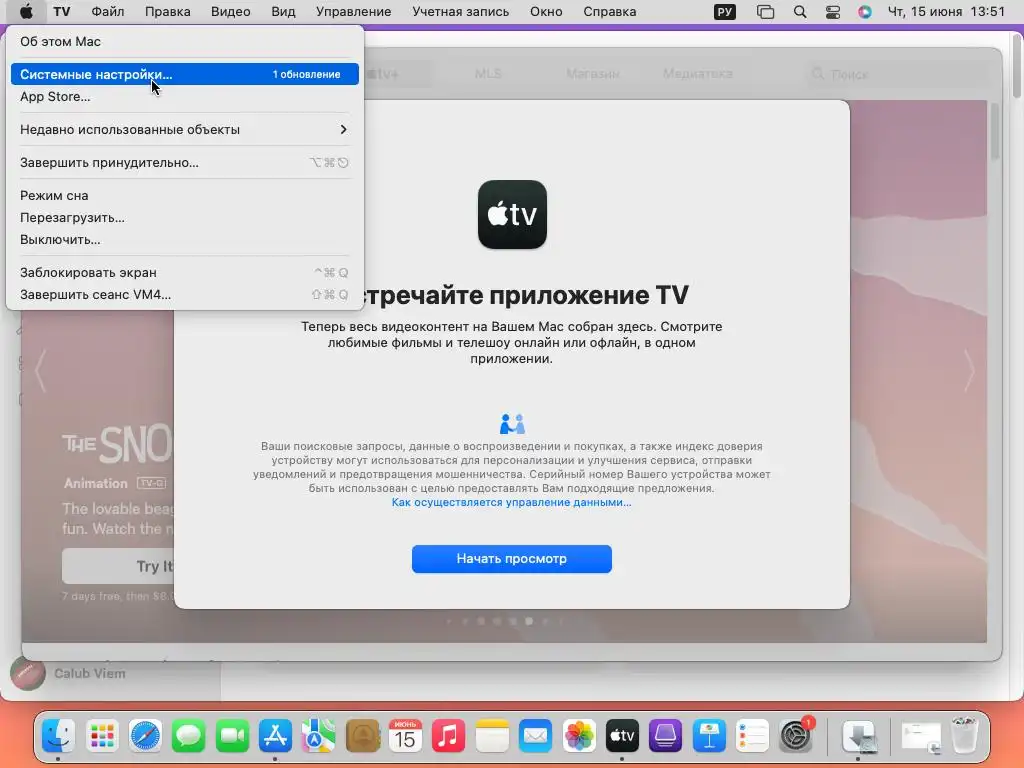The image size is (1024, 768).
Task: Expand Недавно использованные объекты submenu
Action: (x=185, y=129)
